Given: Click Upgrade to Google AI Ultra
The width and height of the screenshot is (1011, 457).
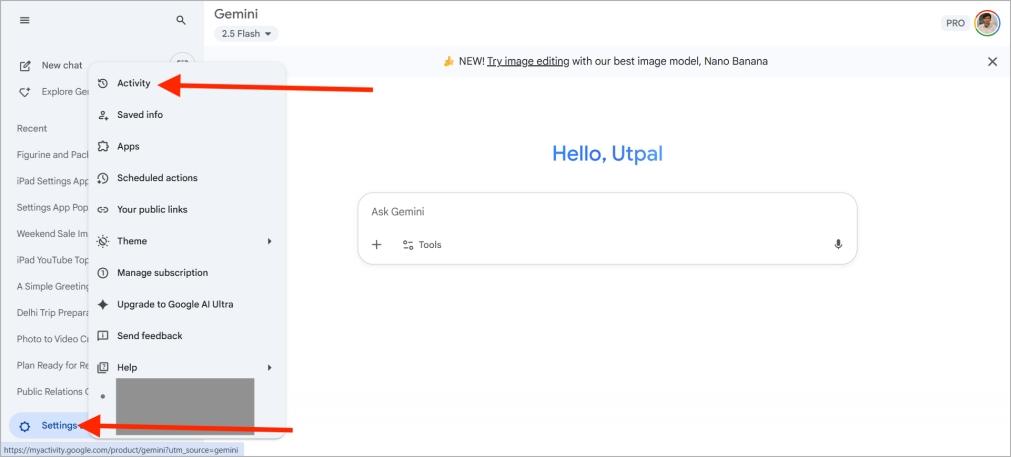Looking at the screenshot, I should click(x=174, y=304).
